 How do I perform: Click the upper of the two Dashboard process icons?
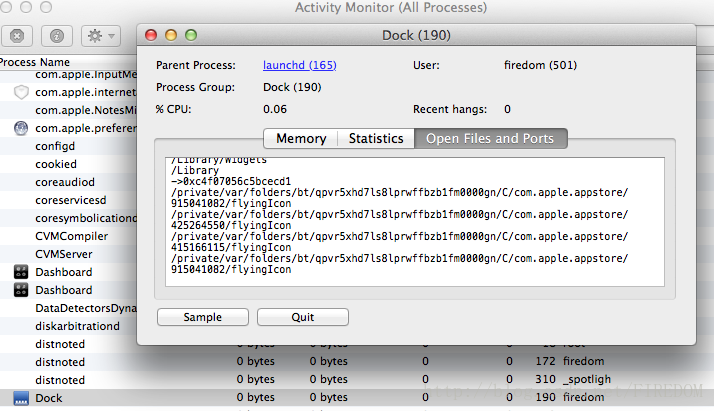(21, 272)
